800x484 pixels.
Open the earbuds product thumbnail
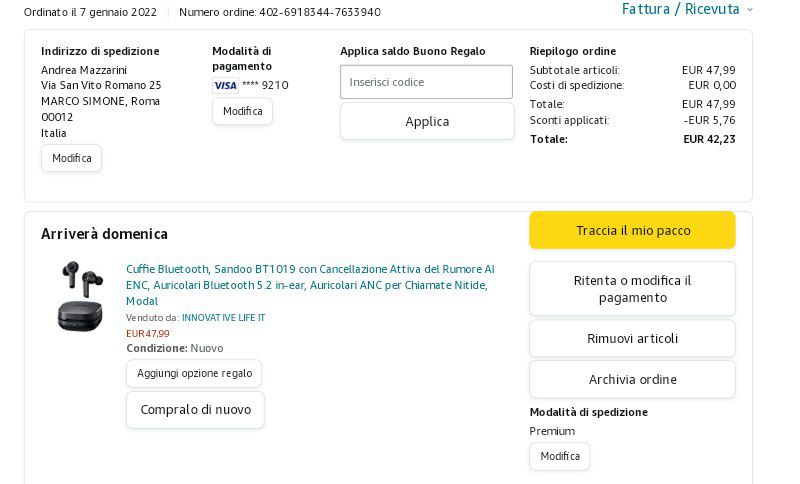click(80, 296)
